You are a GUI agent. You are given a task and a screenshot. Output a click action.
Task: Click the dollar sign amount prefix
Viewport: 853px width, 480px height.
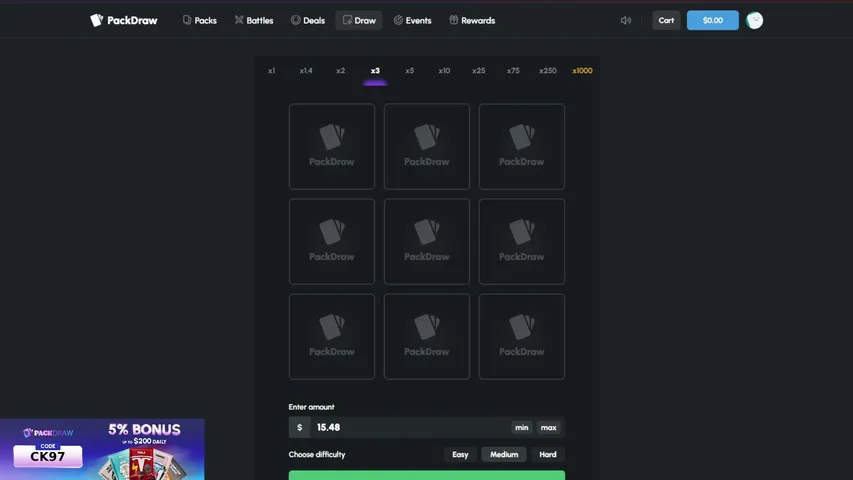click(x=299, y=427)
